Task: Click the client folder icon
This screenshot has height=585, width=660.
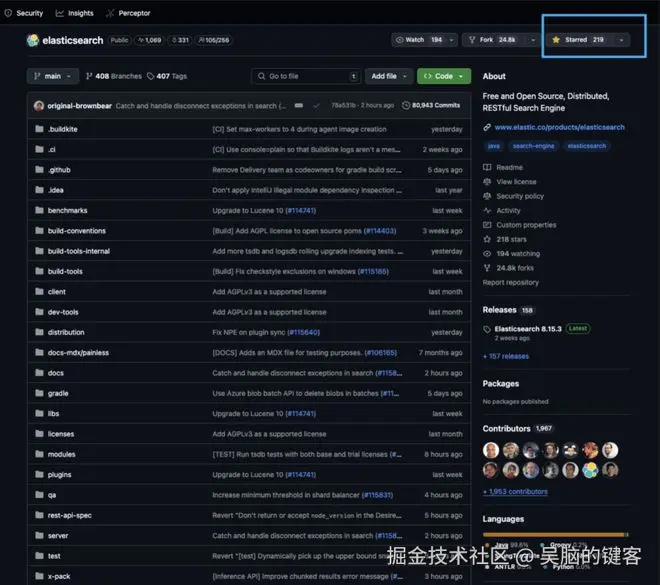Action: [x=39, y=291]
